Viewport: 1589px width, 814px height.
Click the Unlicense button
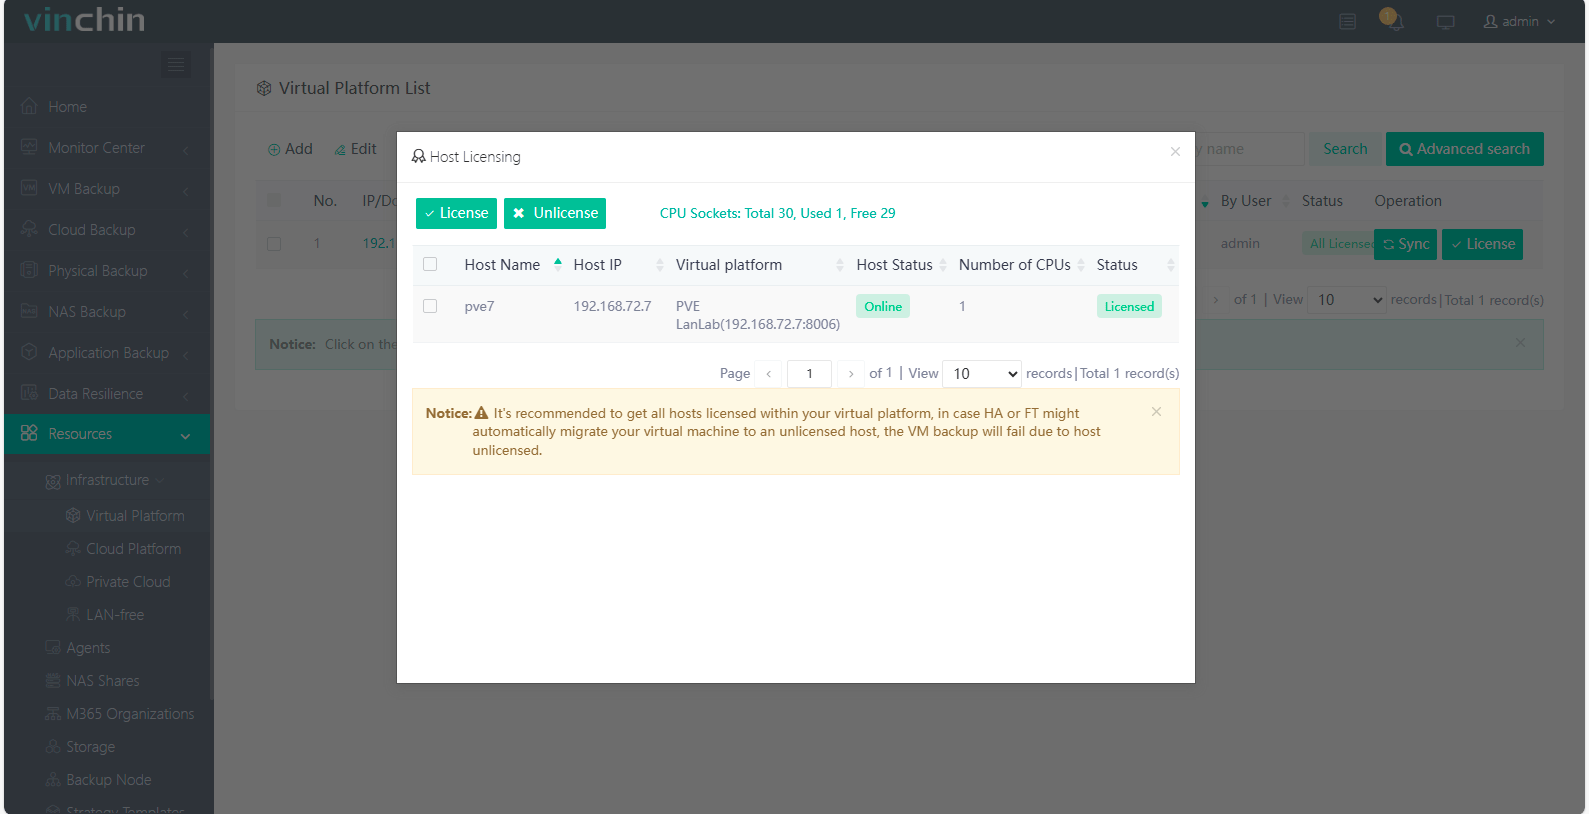[555, 213]
